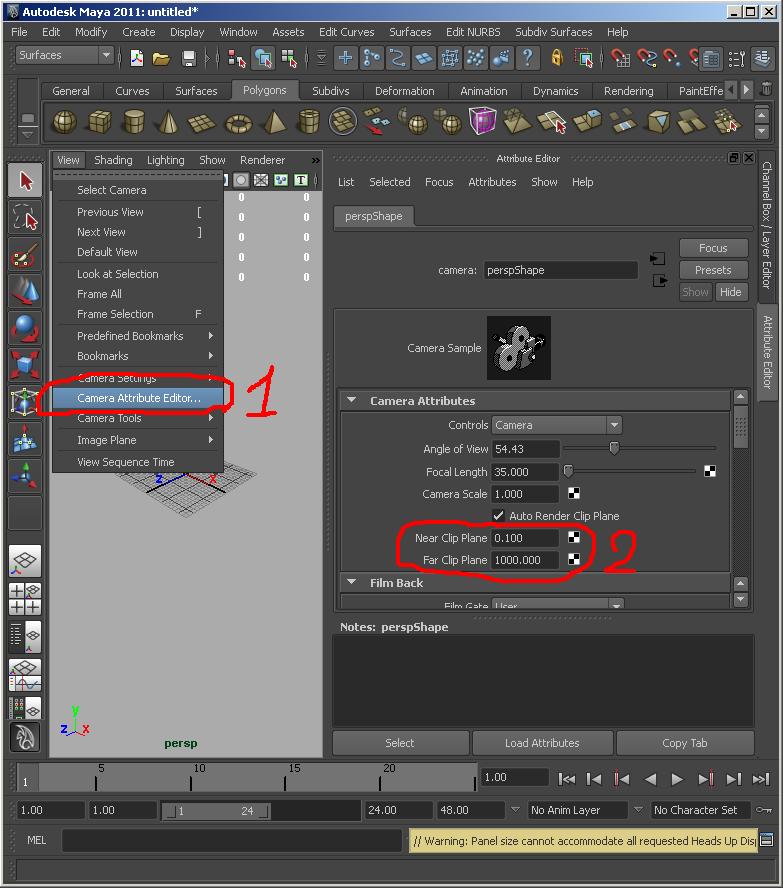Image resolution: width=783 pixels, height=888 pixels.
Task: Pick the Scale tool icon
Action: [x=26, y=364]
